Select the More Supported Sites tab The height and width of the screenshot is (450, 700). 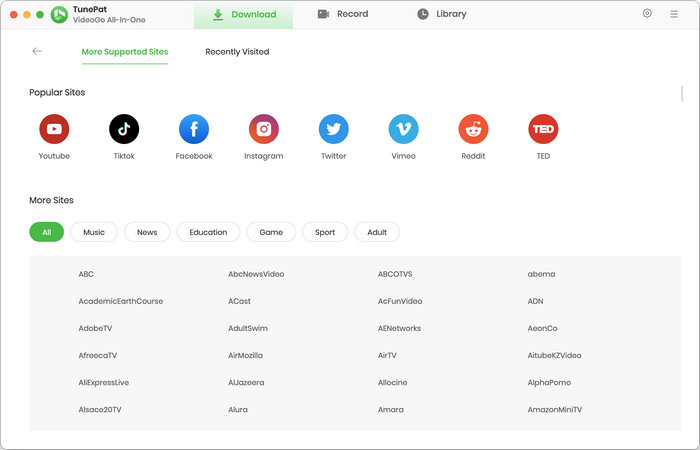tap(125, 52)
